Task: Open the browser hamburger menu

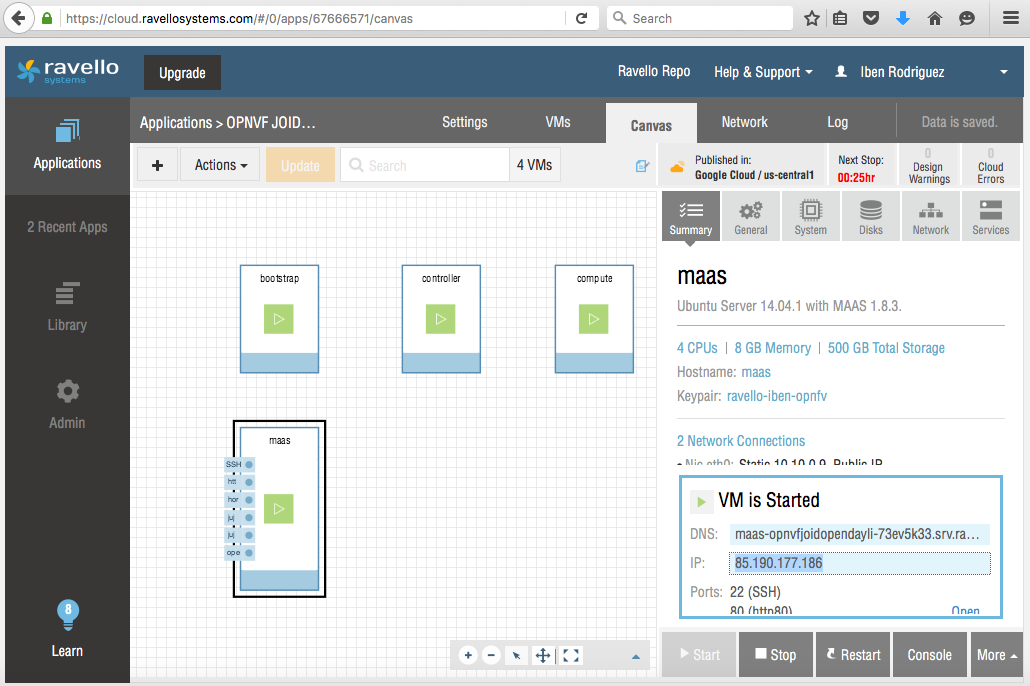Action: [x=1011, y=18]
